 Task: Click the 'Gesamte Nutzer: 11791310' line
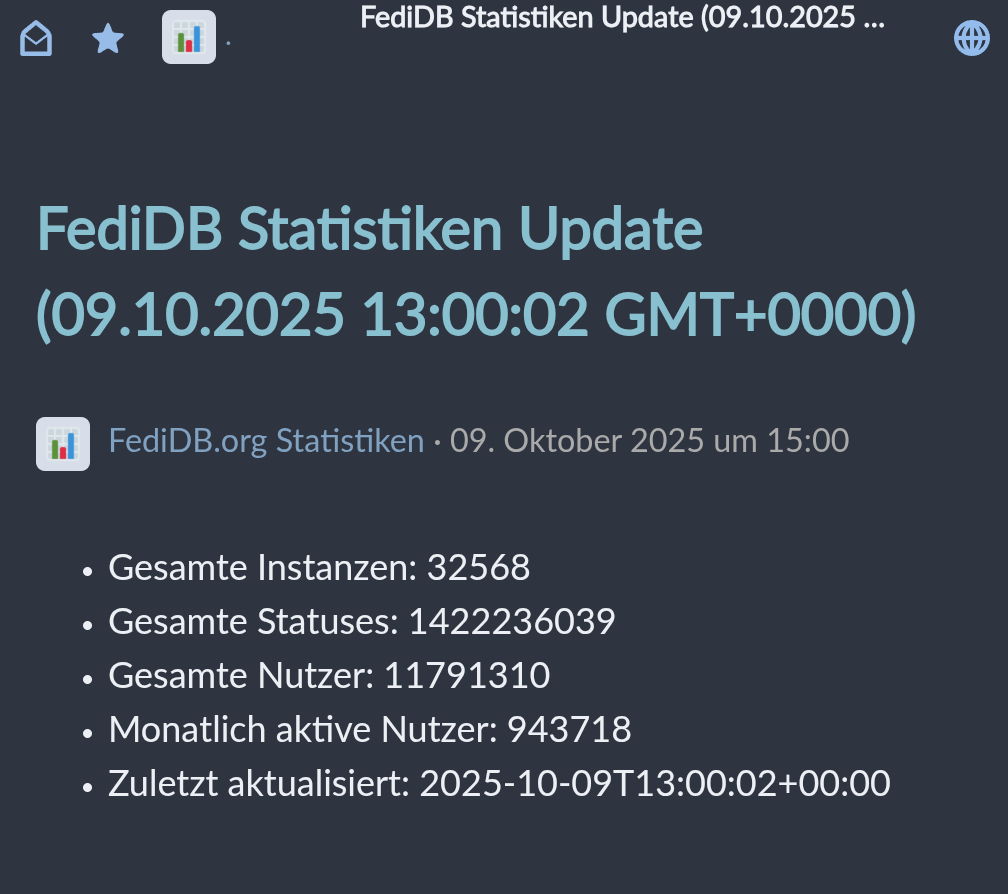click(329, 676)
